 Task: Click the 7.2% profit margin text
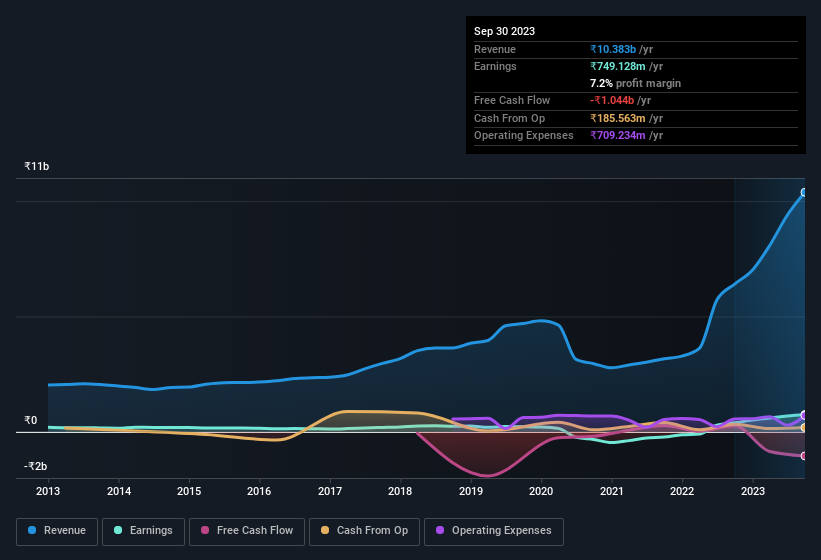(635, 83)
